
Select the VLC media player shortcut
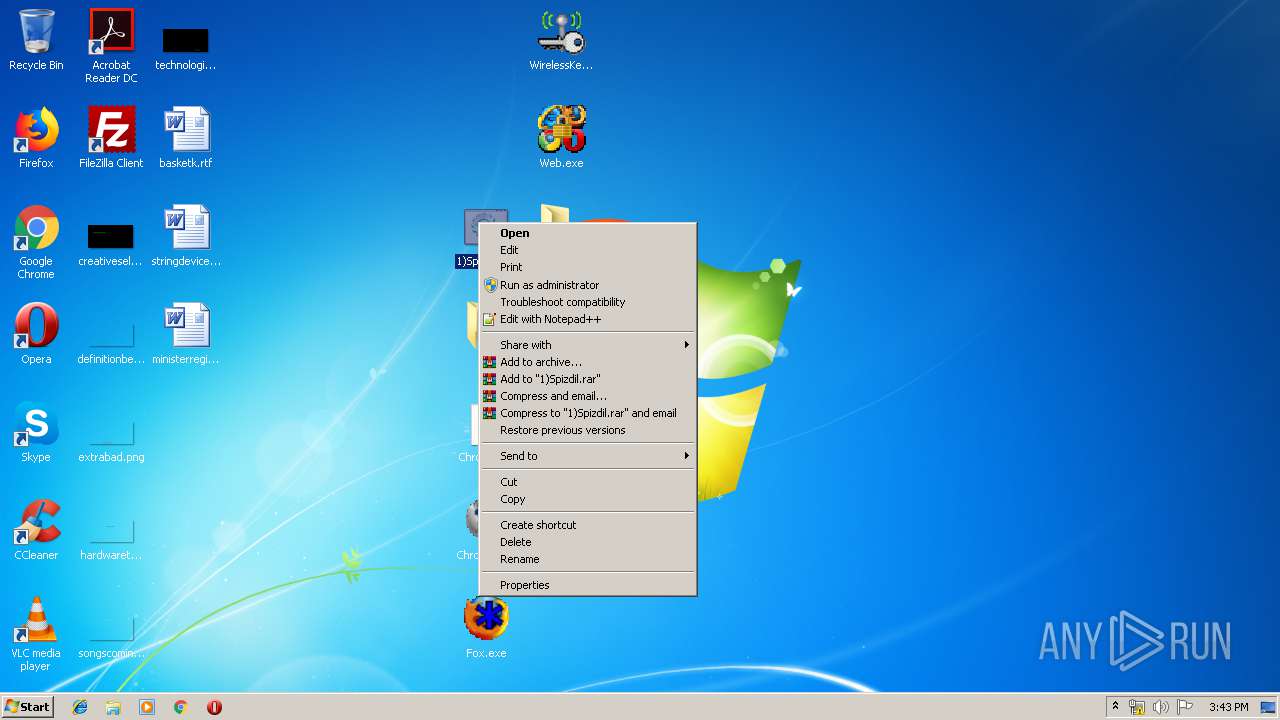(36, 634)
